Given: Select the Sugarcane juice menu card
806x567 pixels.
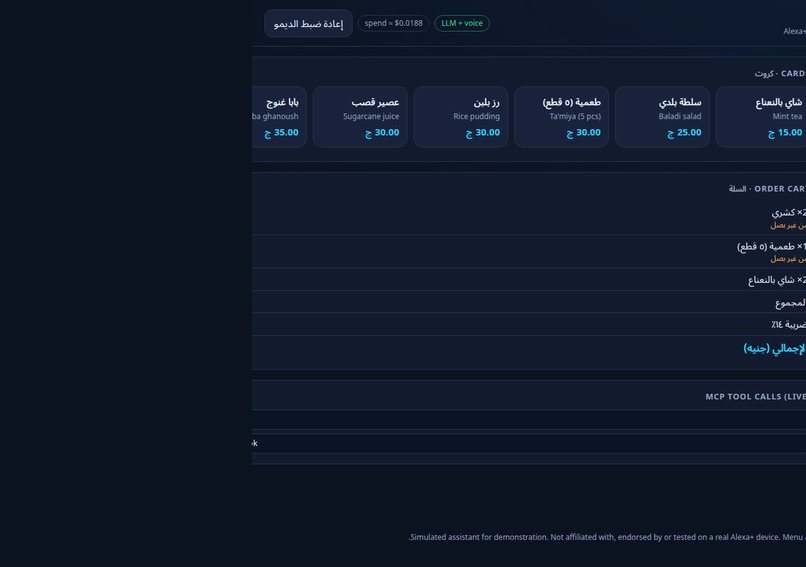Looking at the screenshot, I should coord(360,117).
